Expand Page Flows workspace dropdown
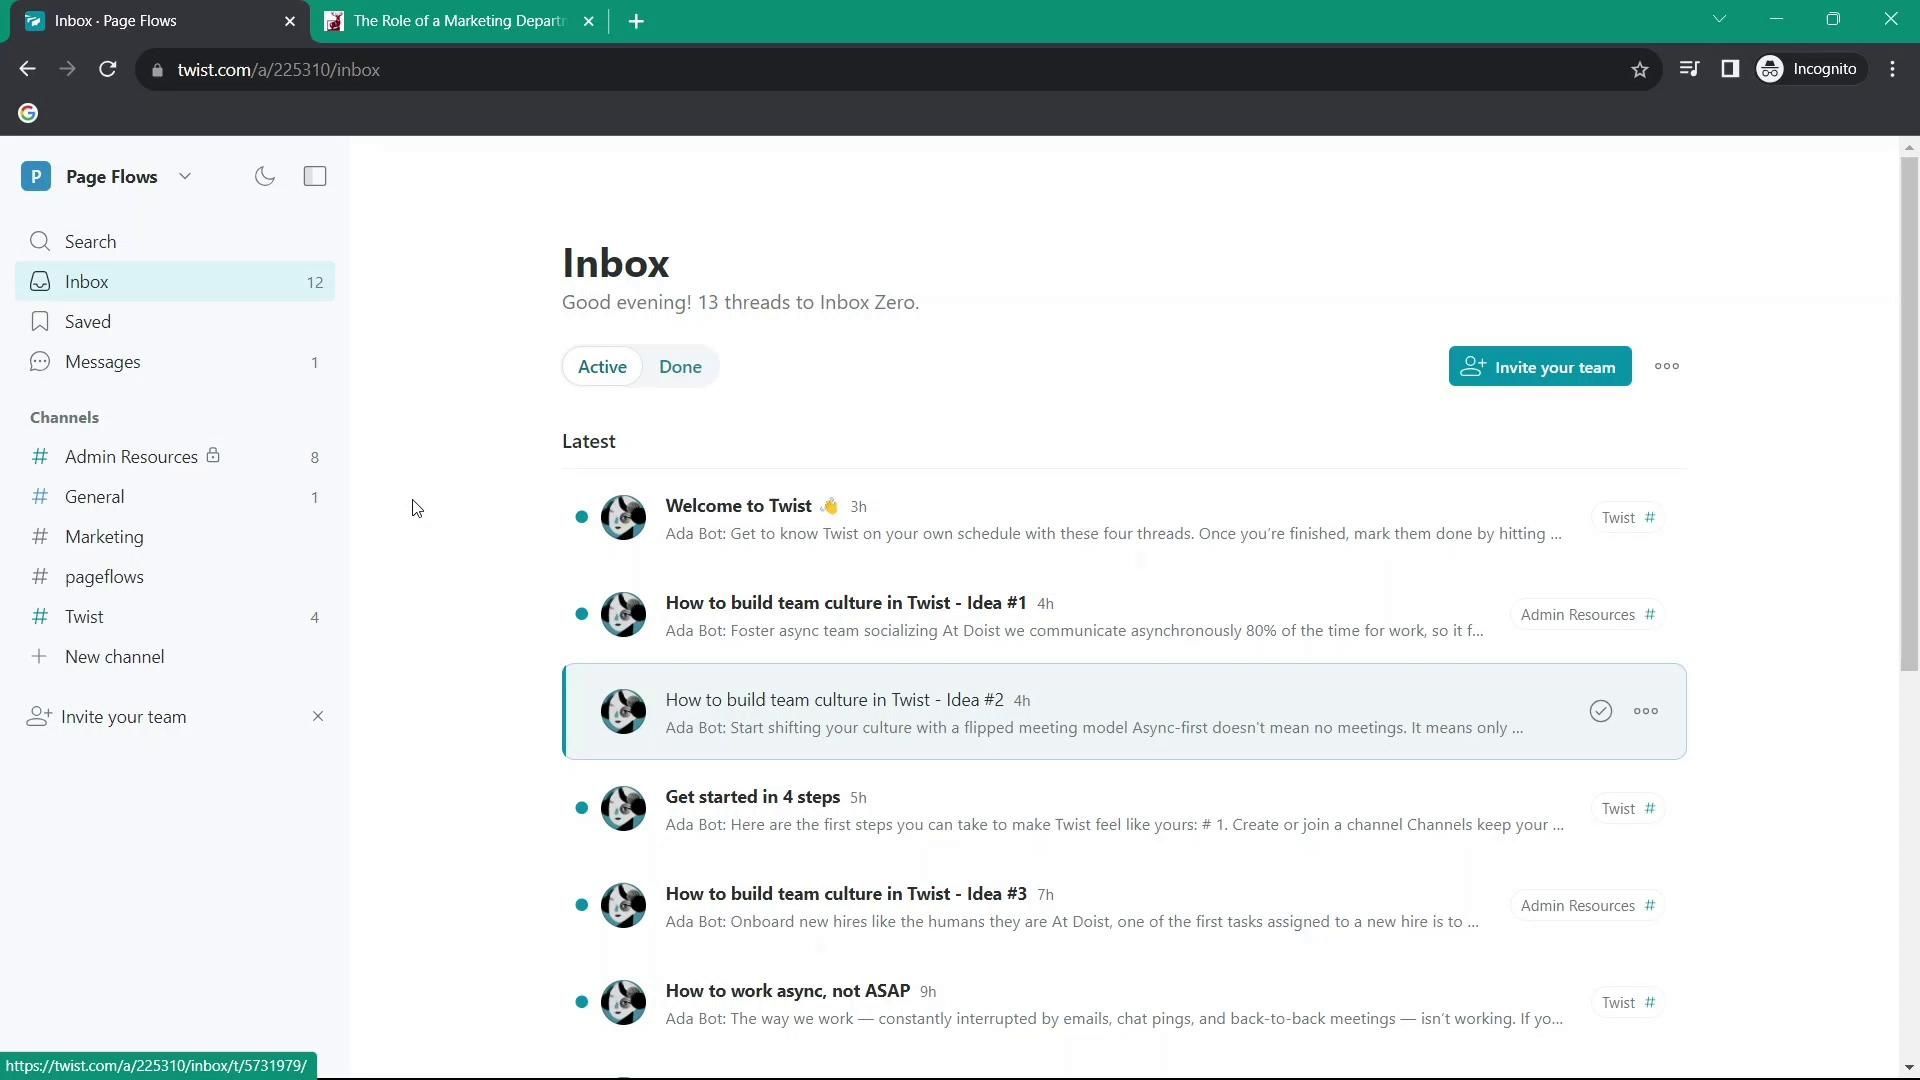The image size is (1920, 1080). pos(185,177)
